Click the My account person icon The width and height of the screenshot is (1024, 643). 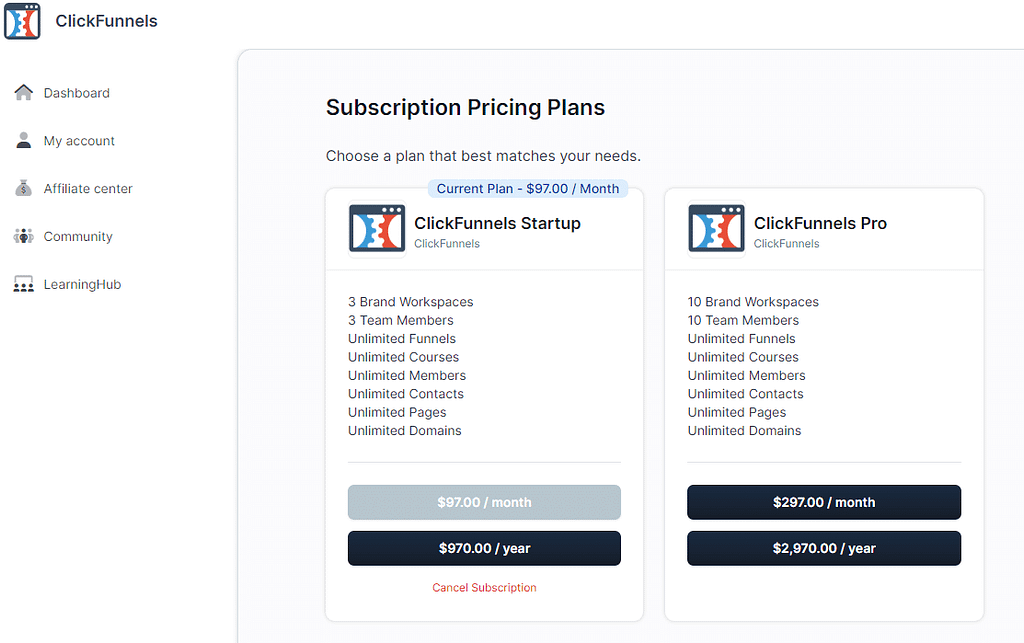click(24, 141)
